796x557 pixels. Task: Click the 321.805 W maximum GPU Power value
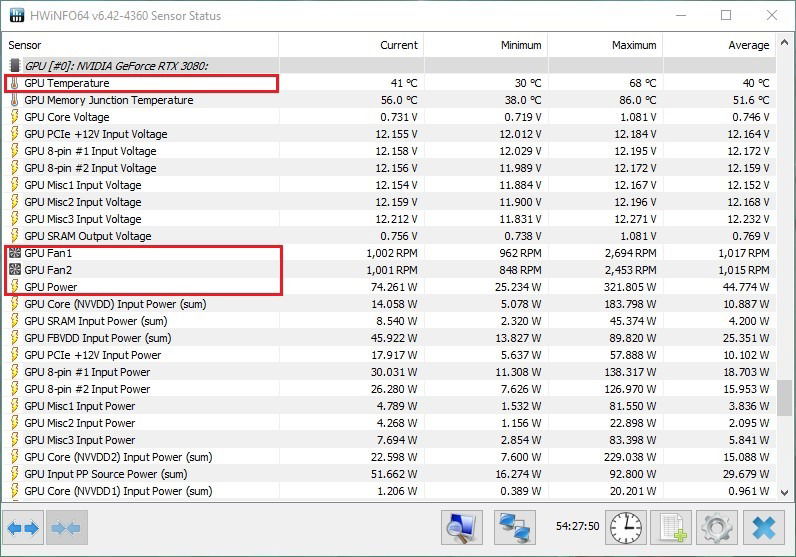[x=630, y=287]
